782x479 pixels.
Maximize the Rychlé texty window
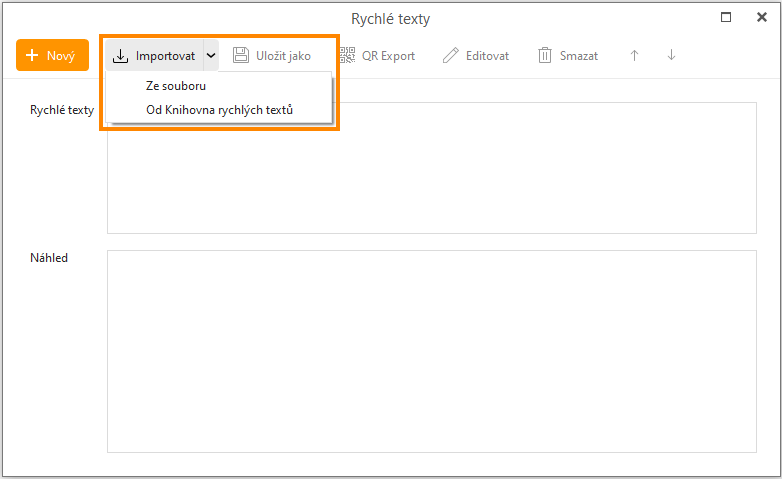tap(727, 17)
